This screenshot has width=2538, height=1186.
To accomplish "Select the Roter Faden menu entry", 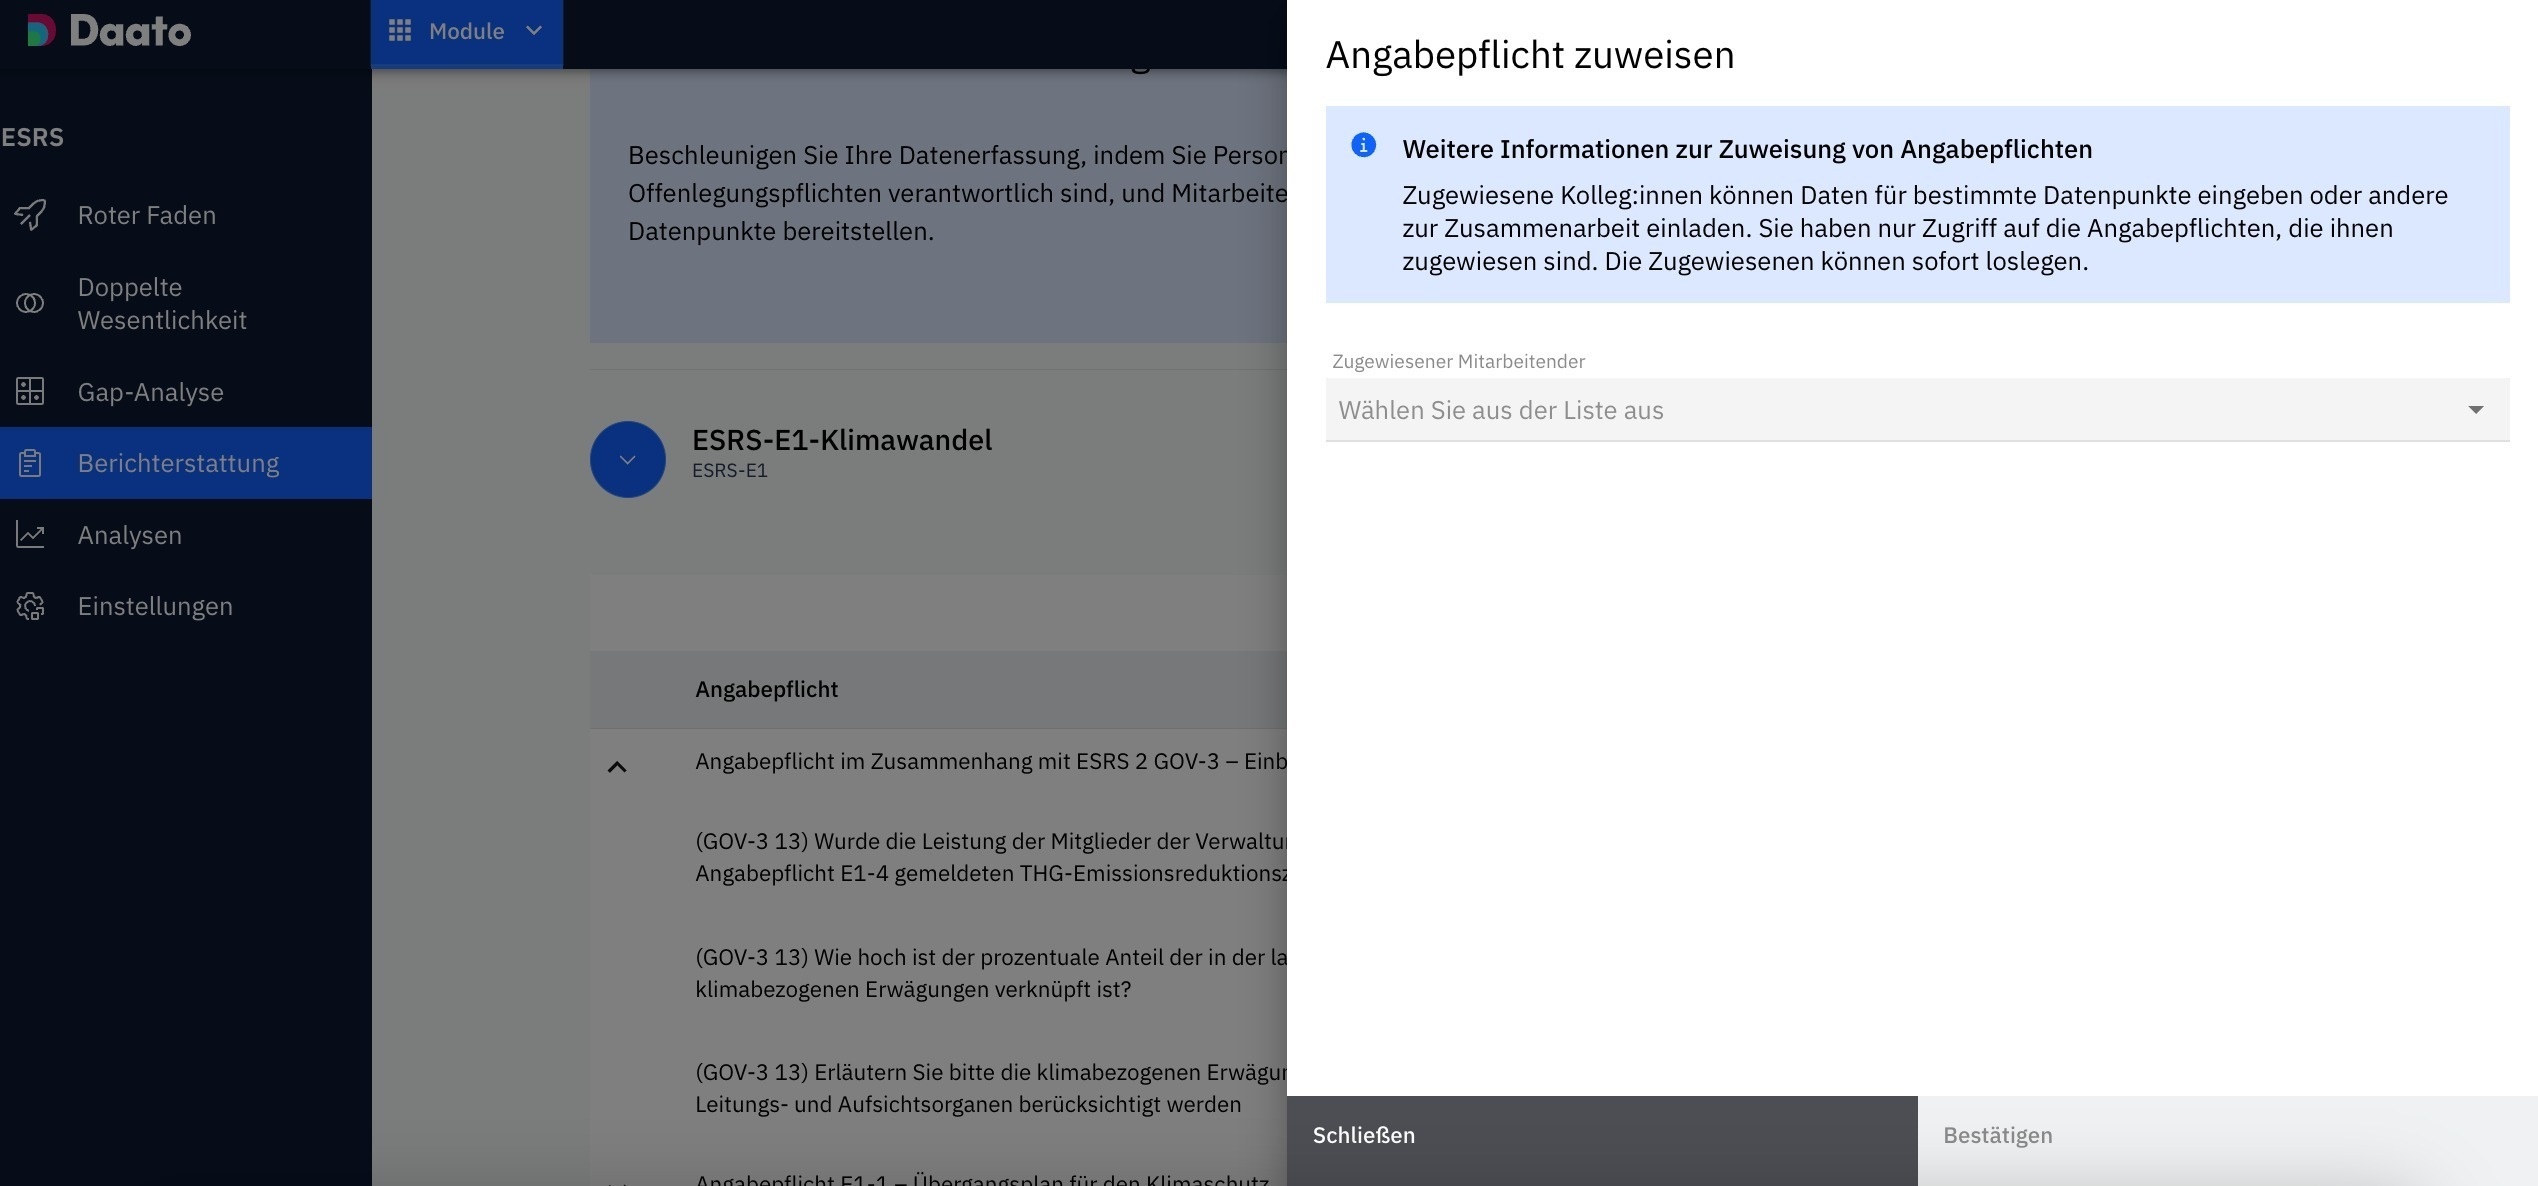I will point(147,215).
